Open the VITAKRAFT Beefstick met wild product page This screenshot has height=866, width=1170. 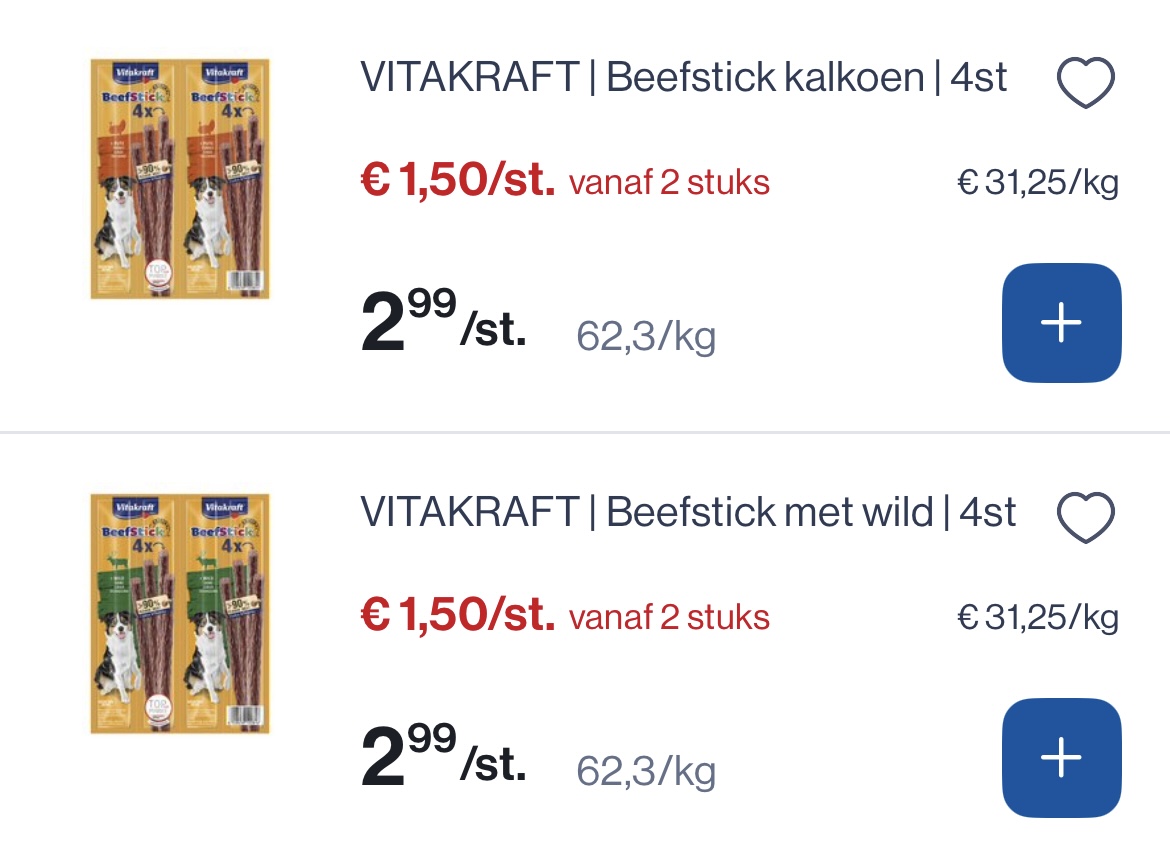687,511
